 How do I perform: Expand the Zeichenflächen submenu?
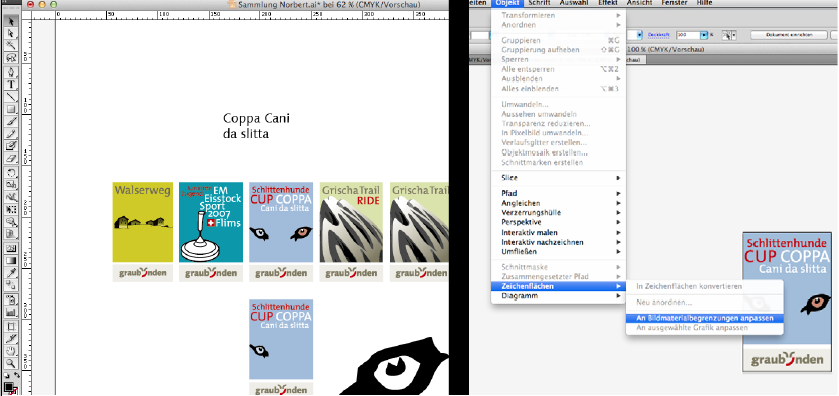pos(558,286)
